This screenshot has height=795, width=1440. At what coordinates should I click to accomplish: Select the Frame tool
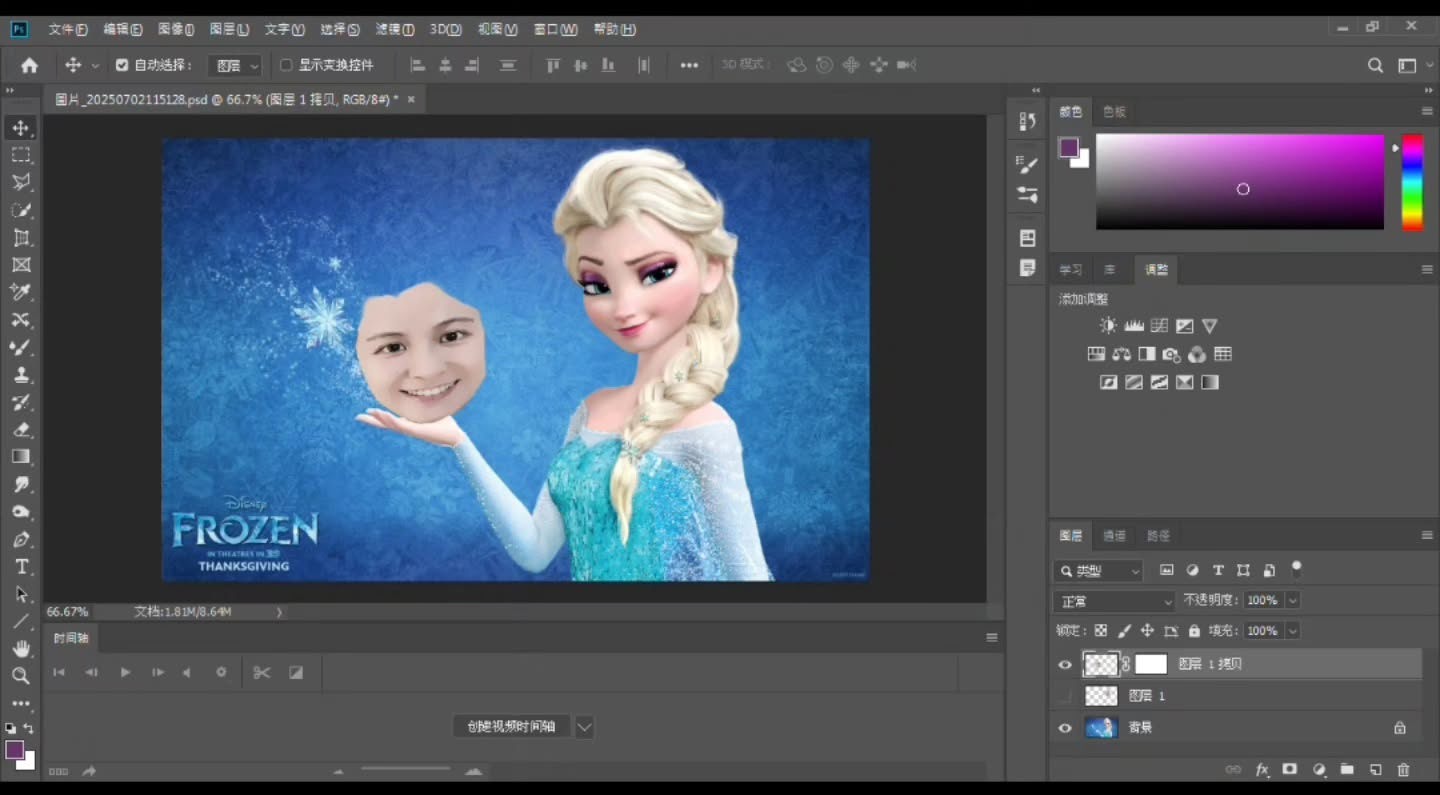point(21,265)
